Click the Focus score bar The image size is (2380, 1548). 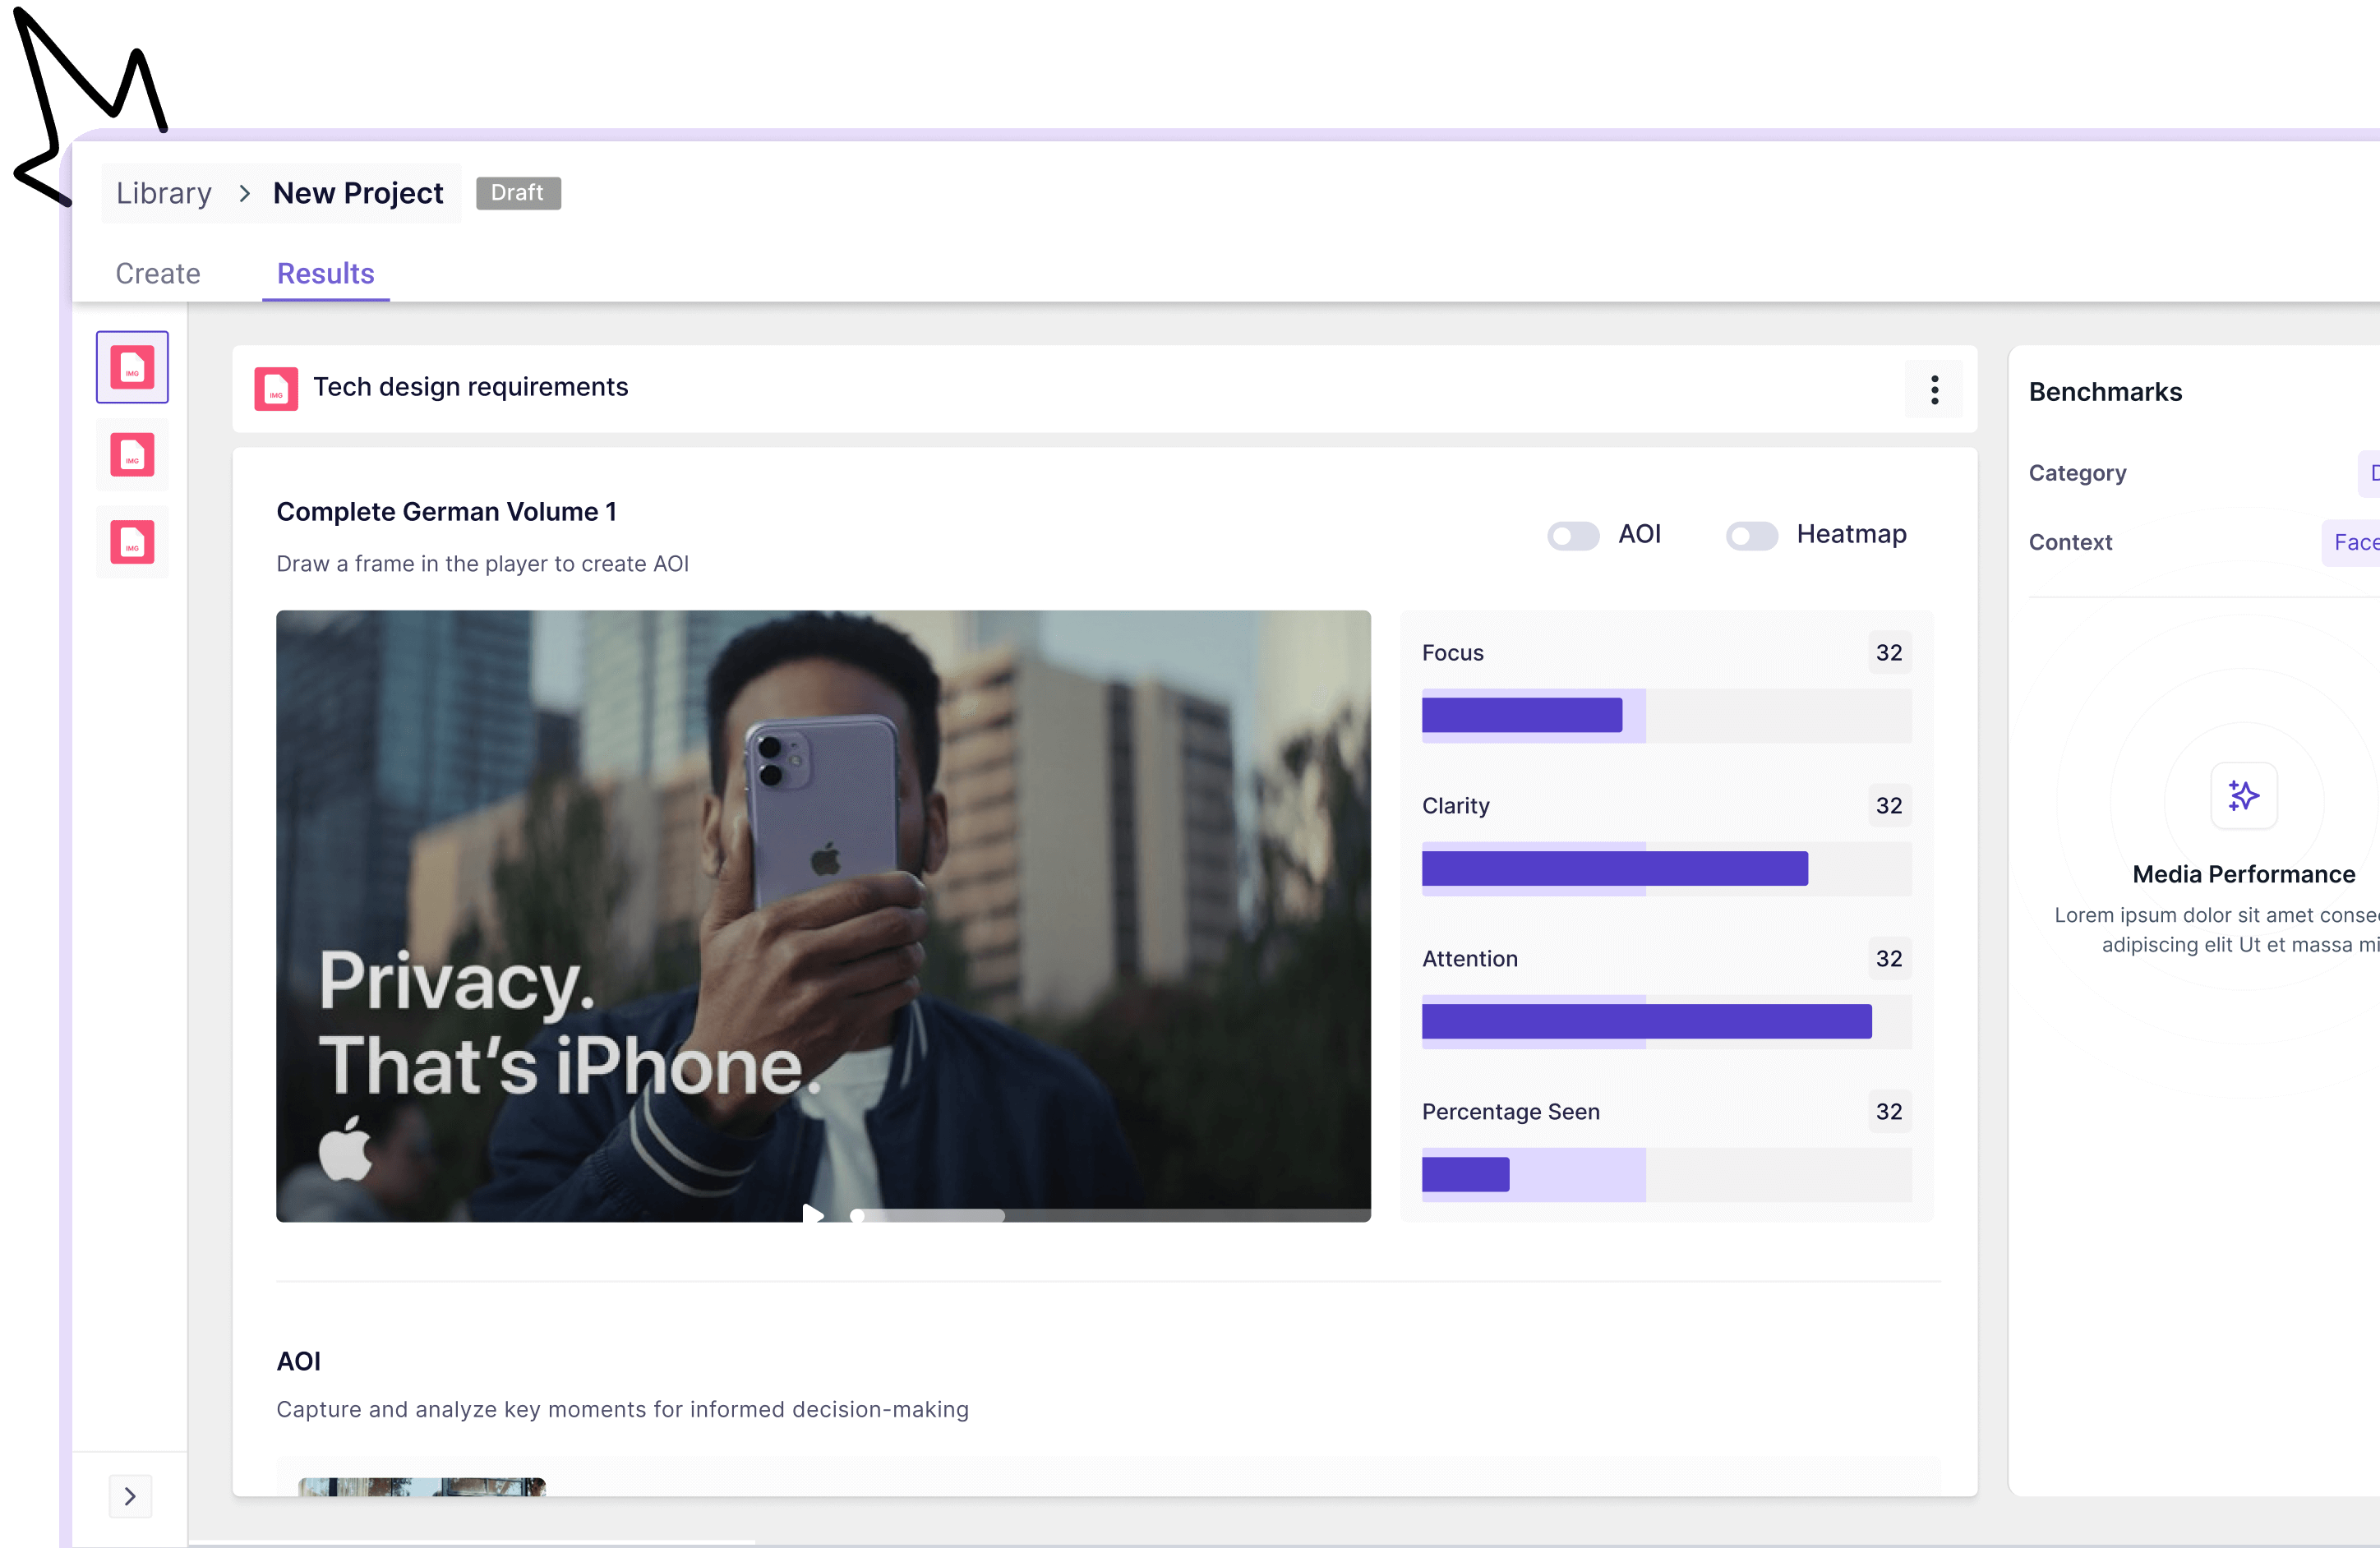[x=1666, y=715]
